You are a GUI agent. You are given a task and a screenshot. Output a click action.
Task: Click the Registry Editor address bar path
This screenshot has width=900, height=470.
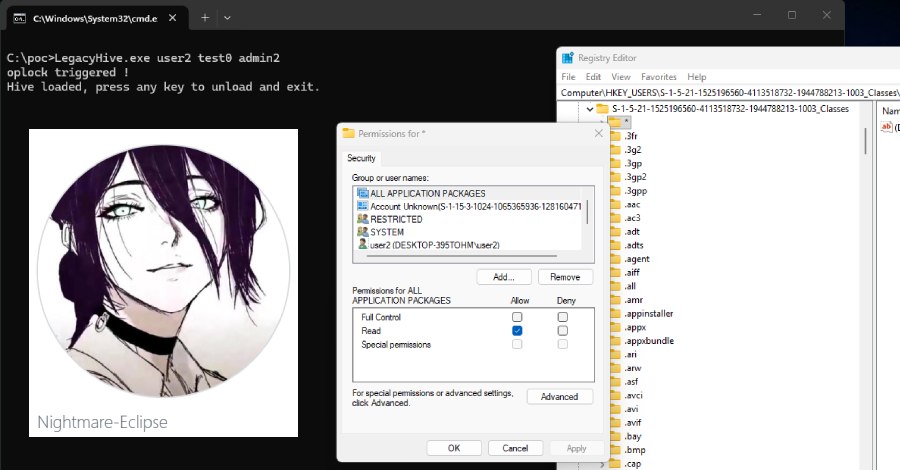tap(729, 92)
